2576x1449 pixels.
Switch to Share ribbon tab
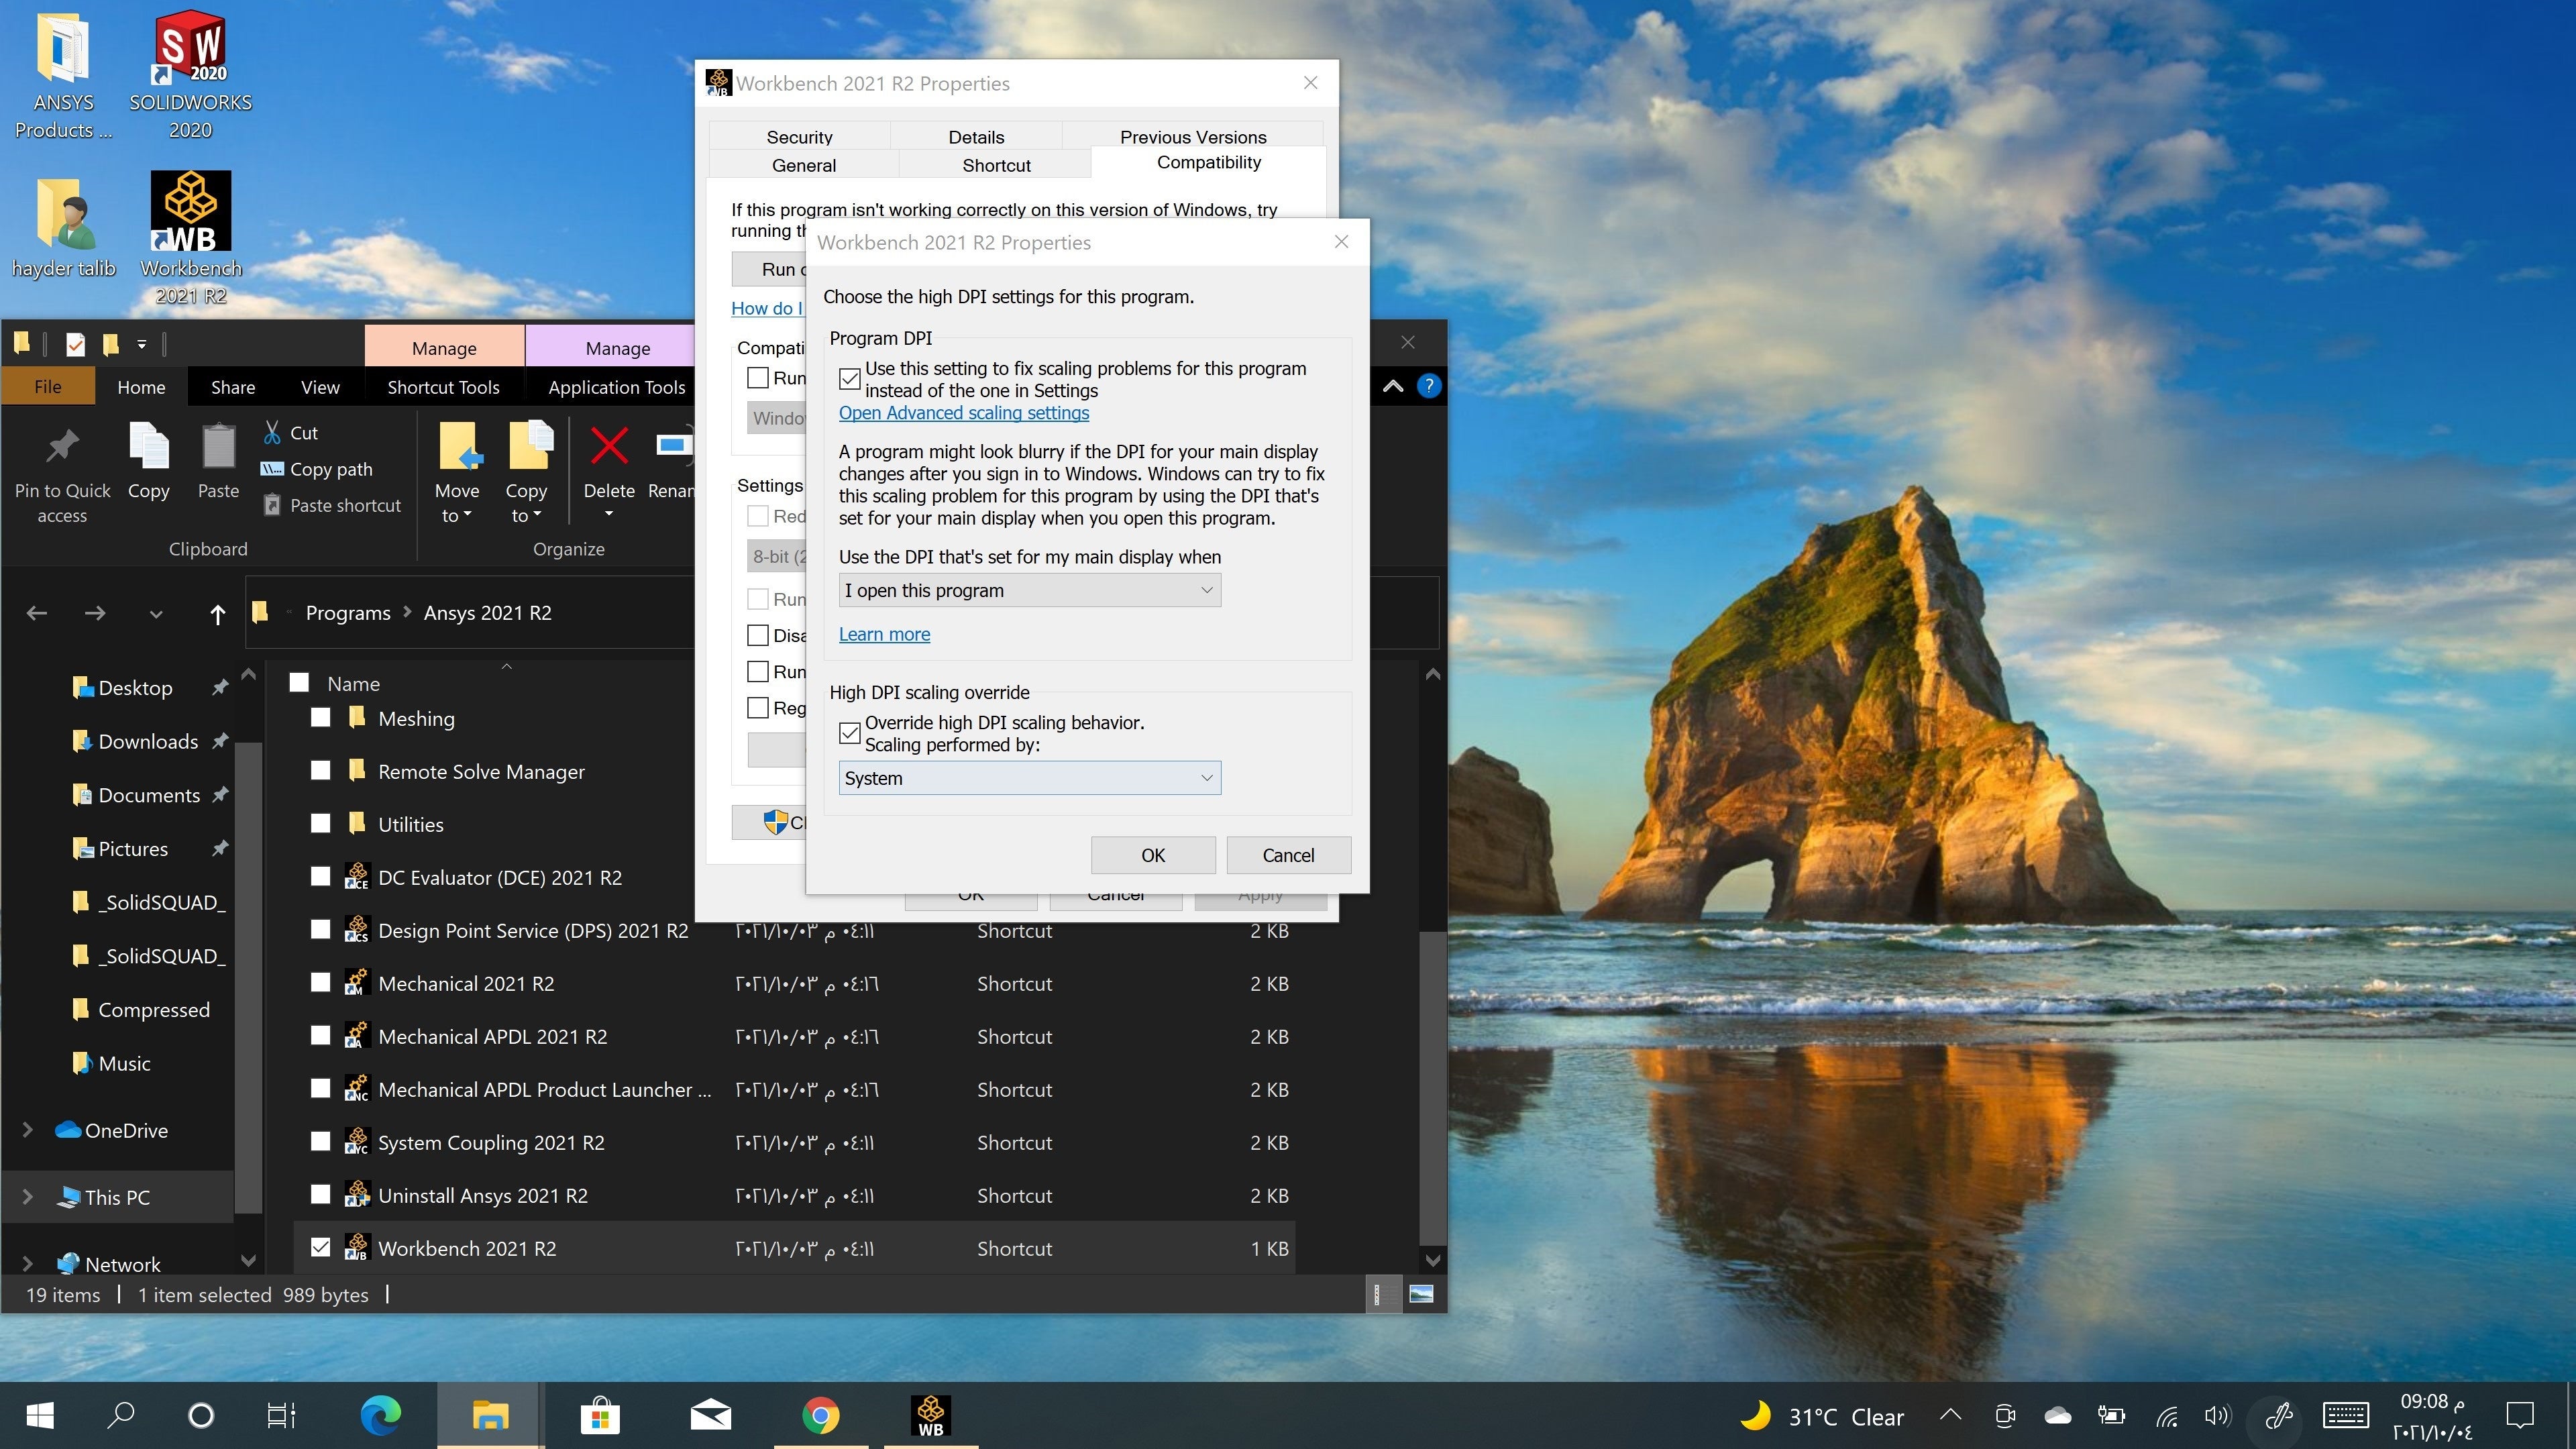tap(233, 387)
